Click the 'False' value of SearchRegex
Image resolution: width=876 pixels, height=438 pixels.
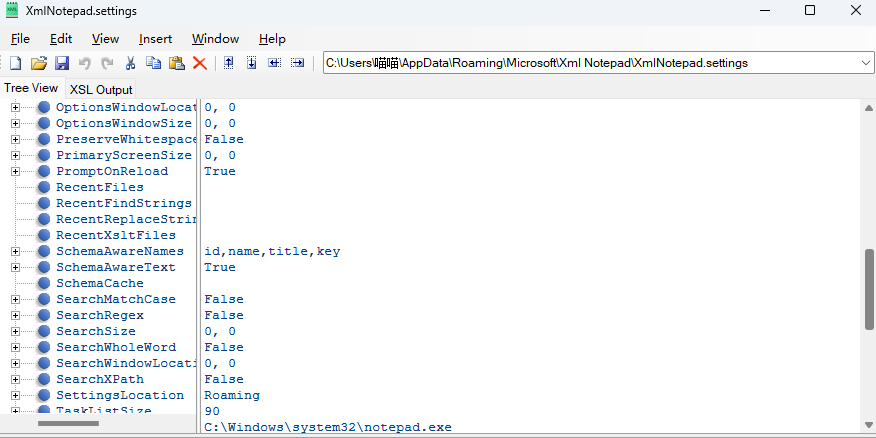(x=223, y=315)
